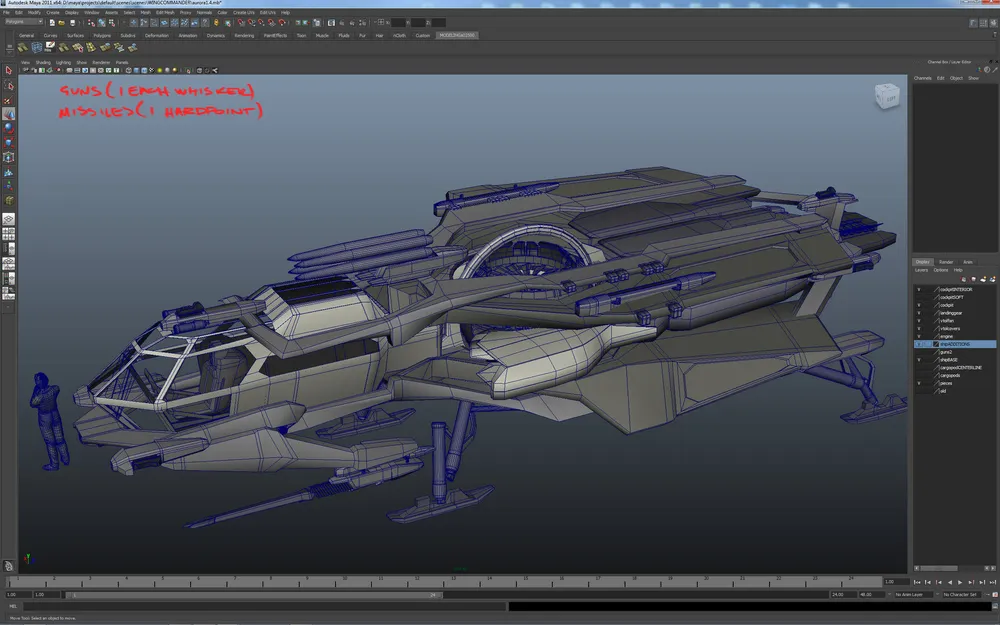Pick the Rotate tool in toolbox
Image resolution: width=1000 pixels, height=625 pixels.
click(8, 128)
